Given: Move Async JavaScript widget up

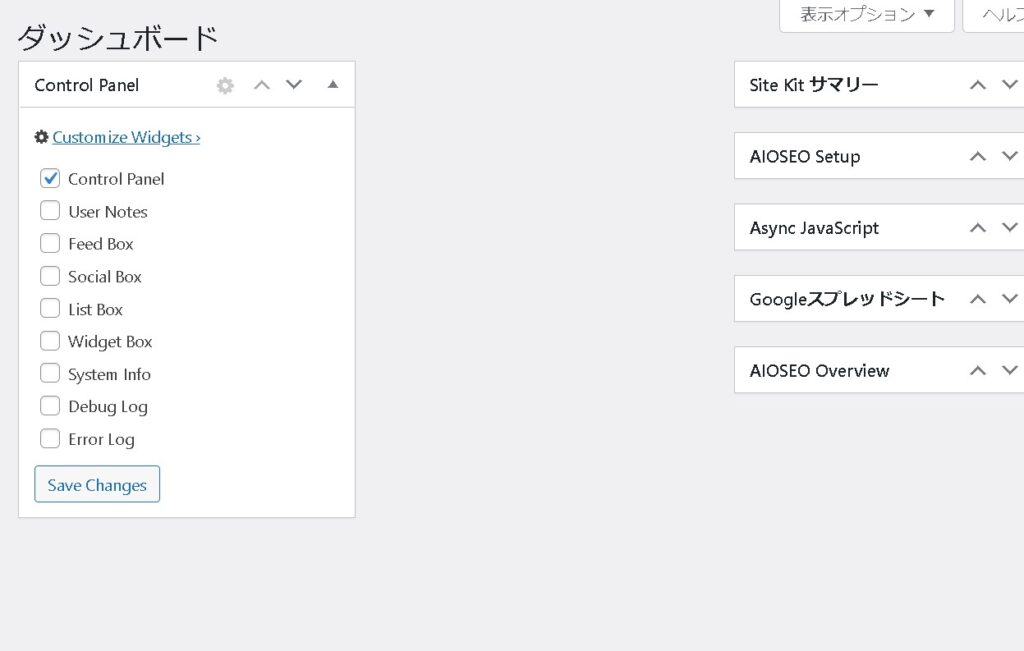Looking at the screenshot, I should point(978,228).
